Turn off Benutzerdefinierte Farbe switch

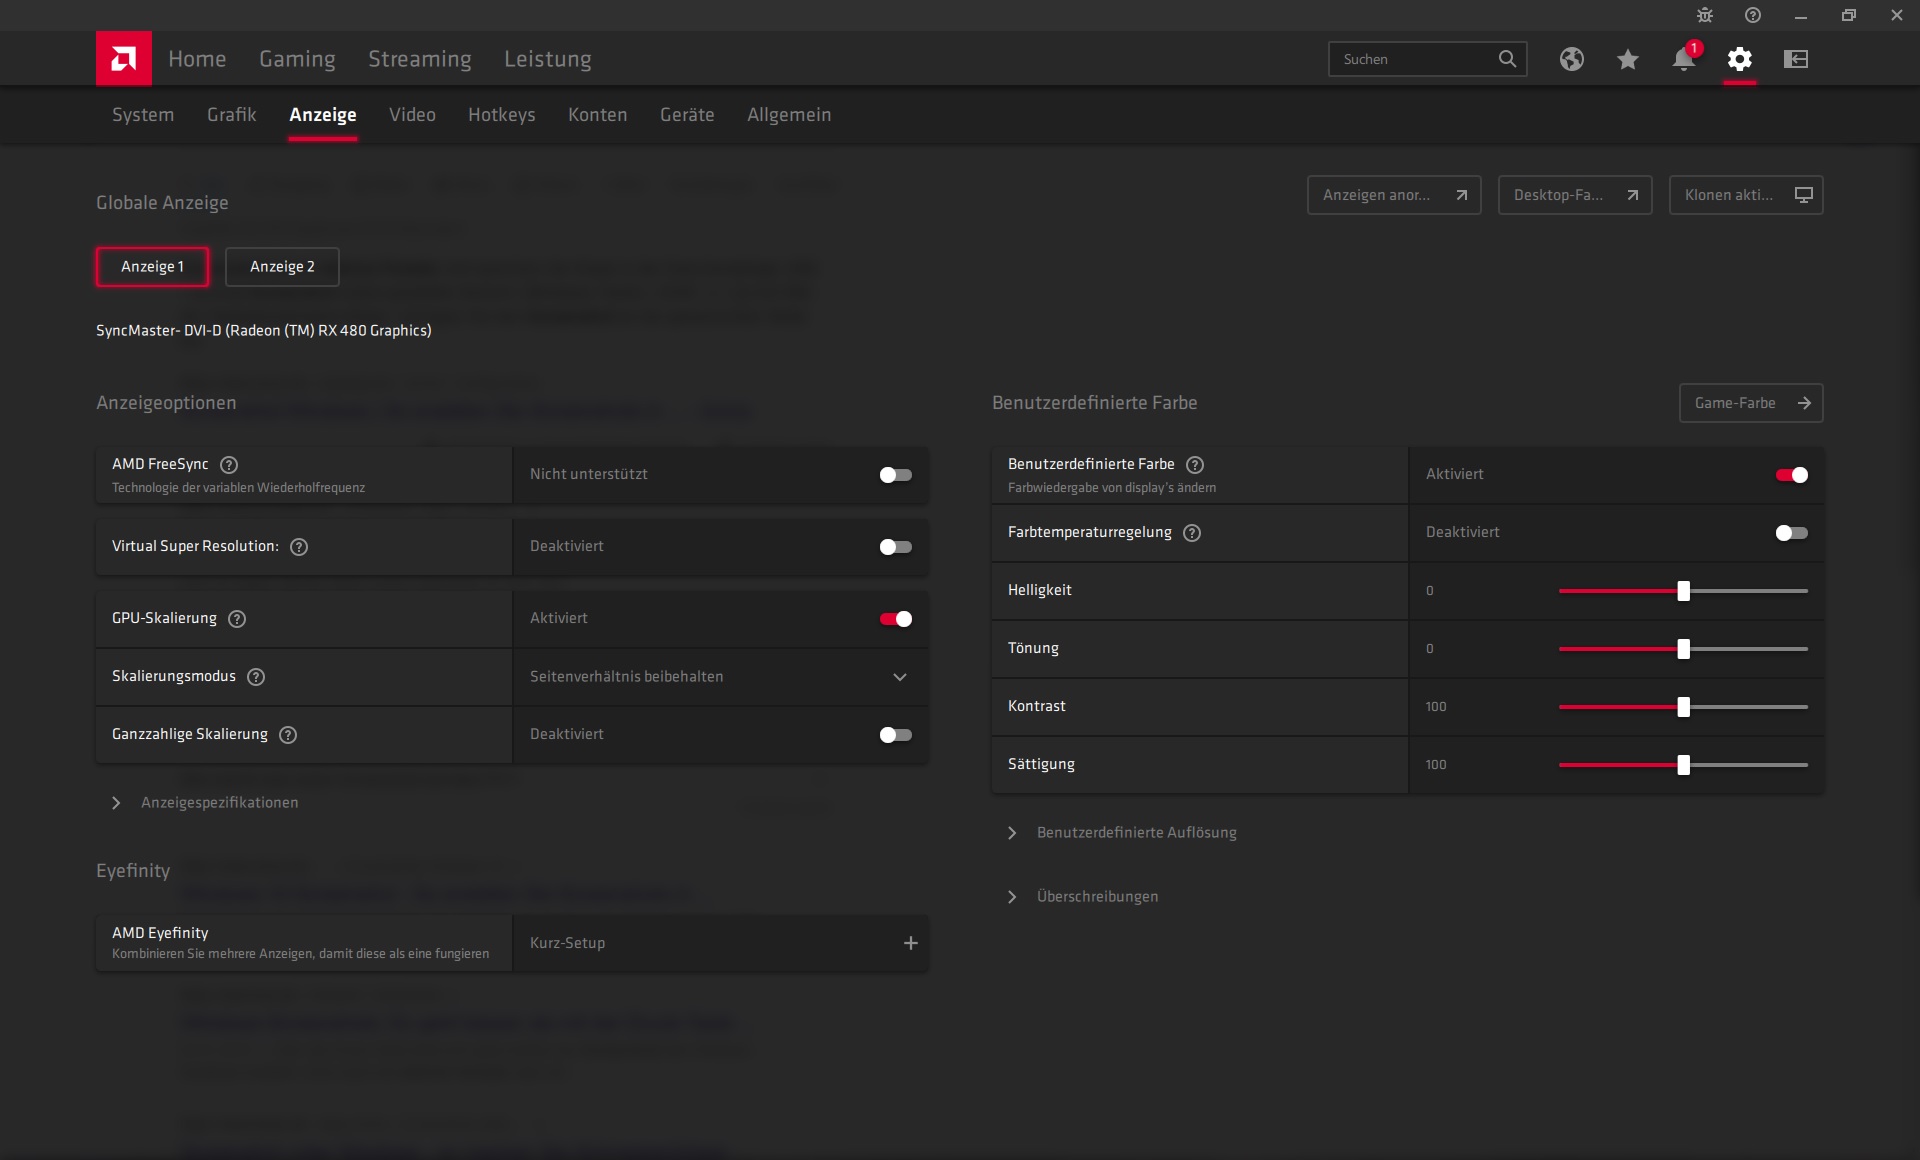1792,475
